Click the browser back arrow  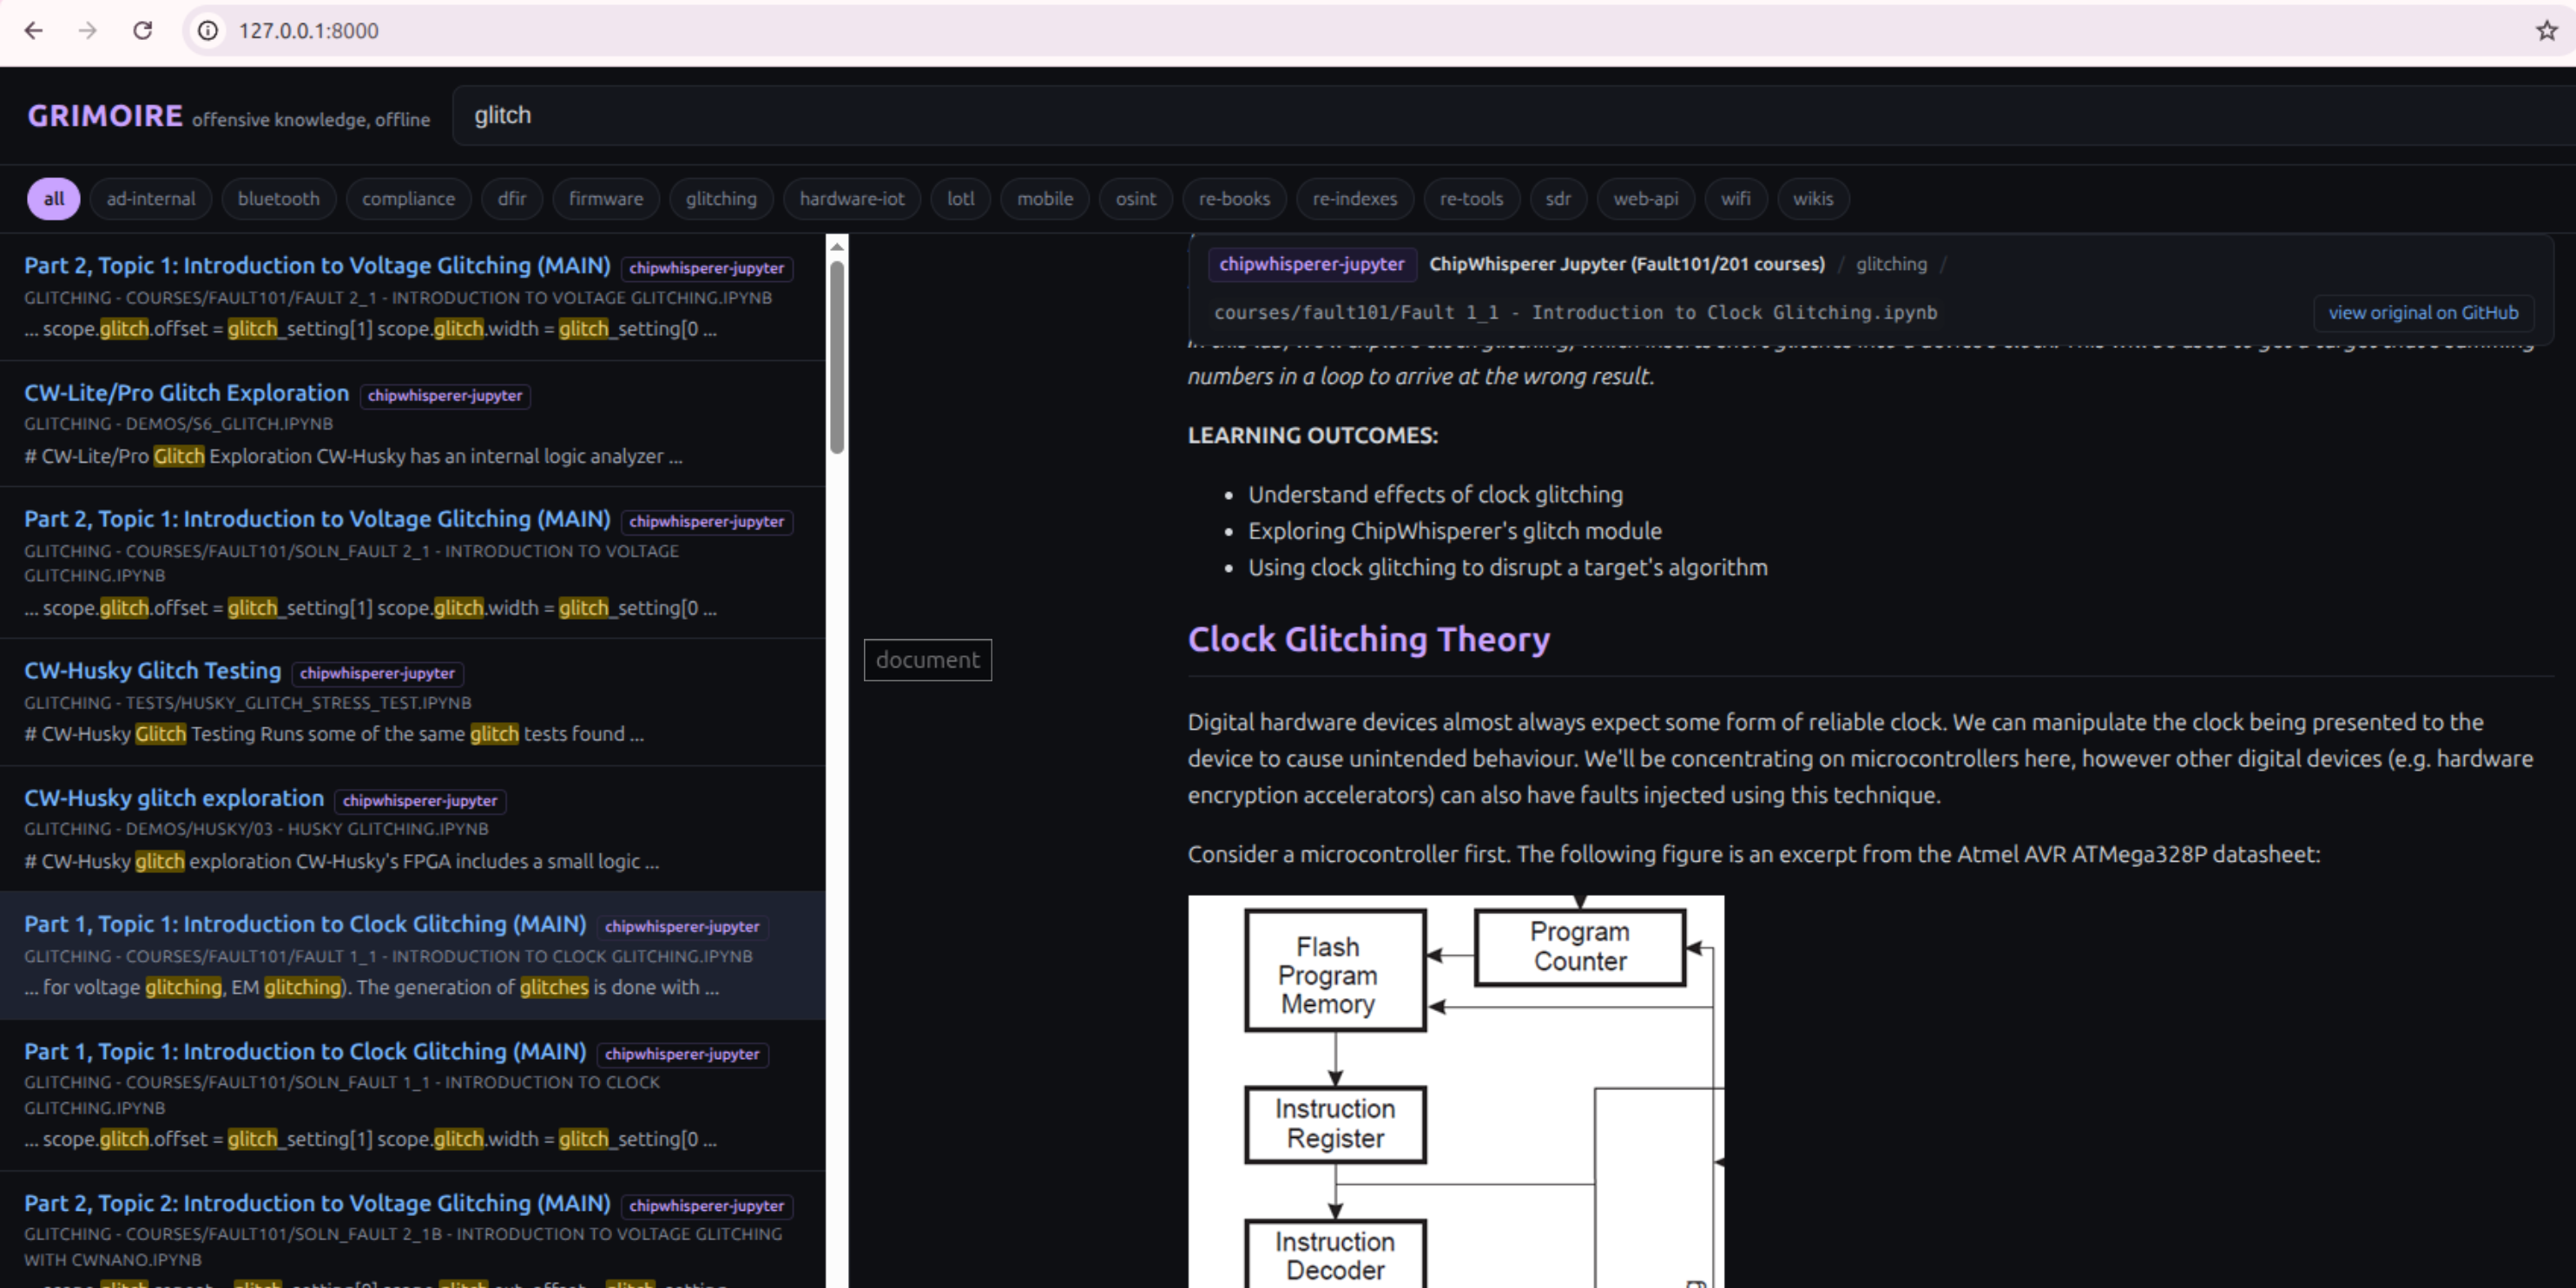click(x=33, y=30)
